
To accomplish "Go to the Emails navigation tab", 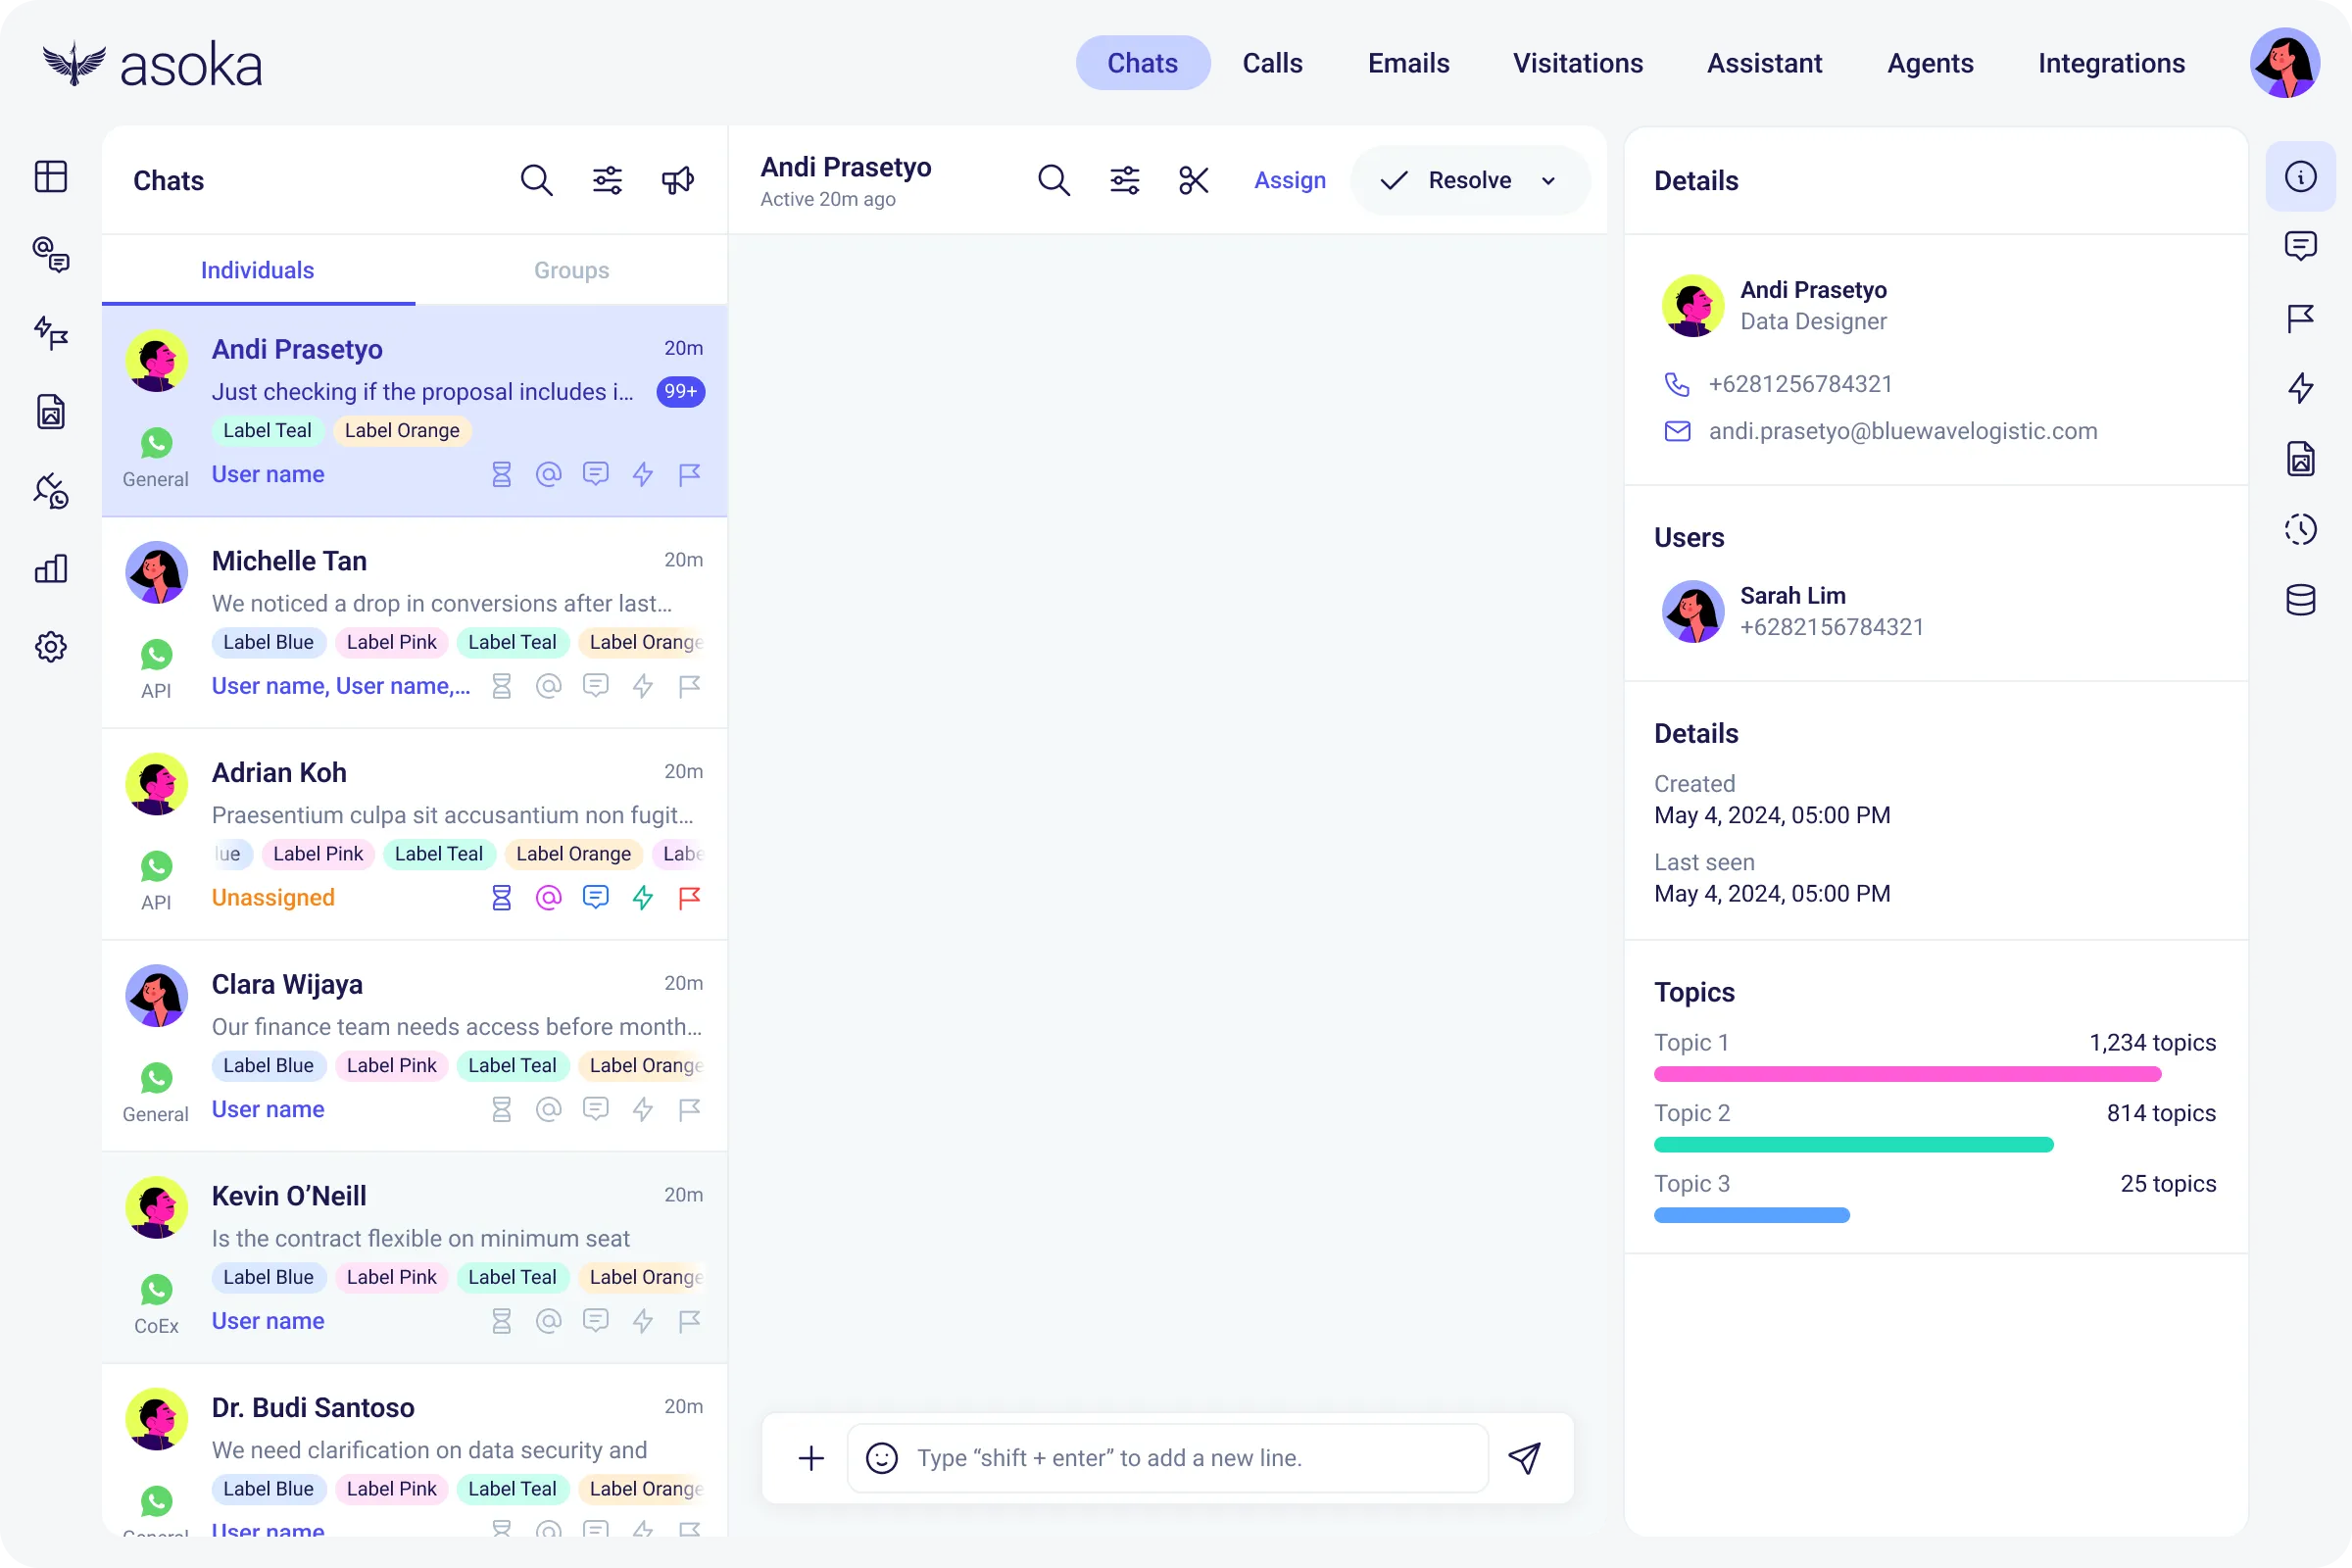I will click(1408, 63).
